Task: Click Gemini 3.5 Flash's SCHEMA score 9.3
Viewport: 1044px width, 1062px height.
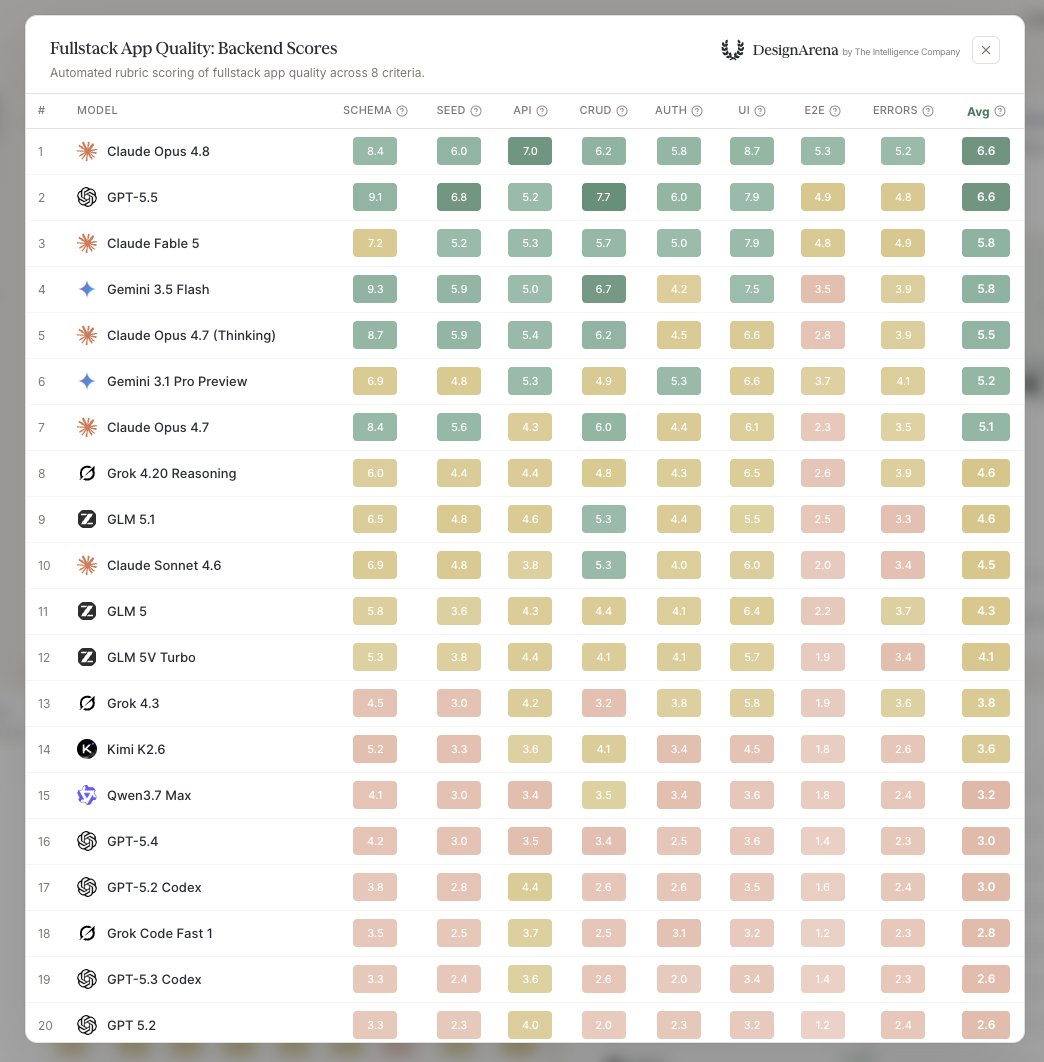Action: (375, 289)
